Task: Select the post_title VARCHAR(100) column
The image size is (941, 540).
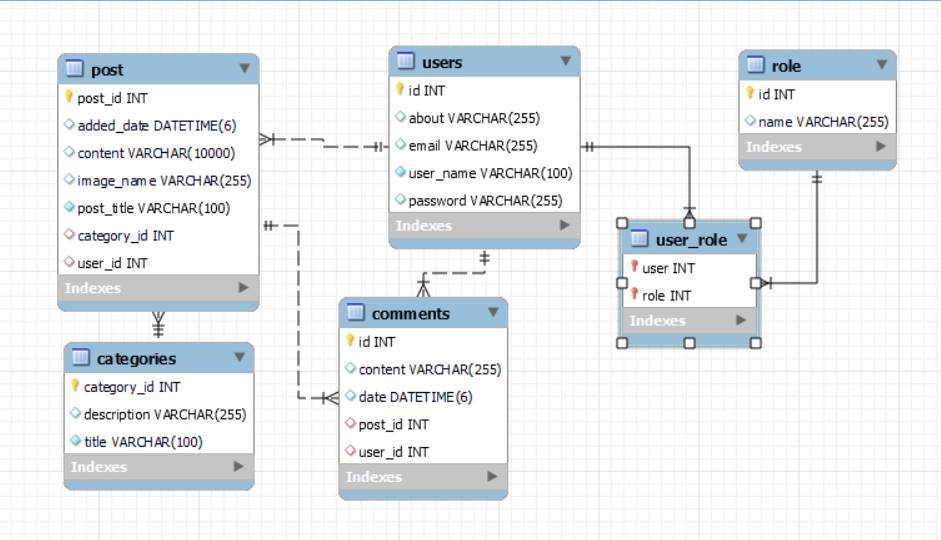Action: click(153, 208)
